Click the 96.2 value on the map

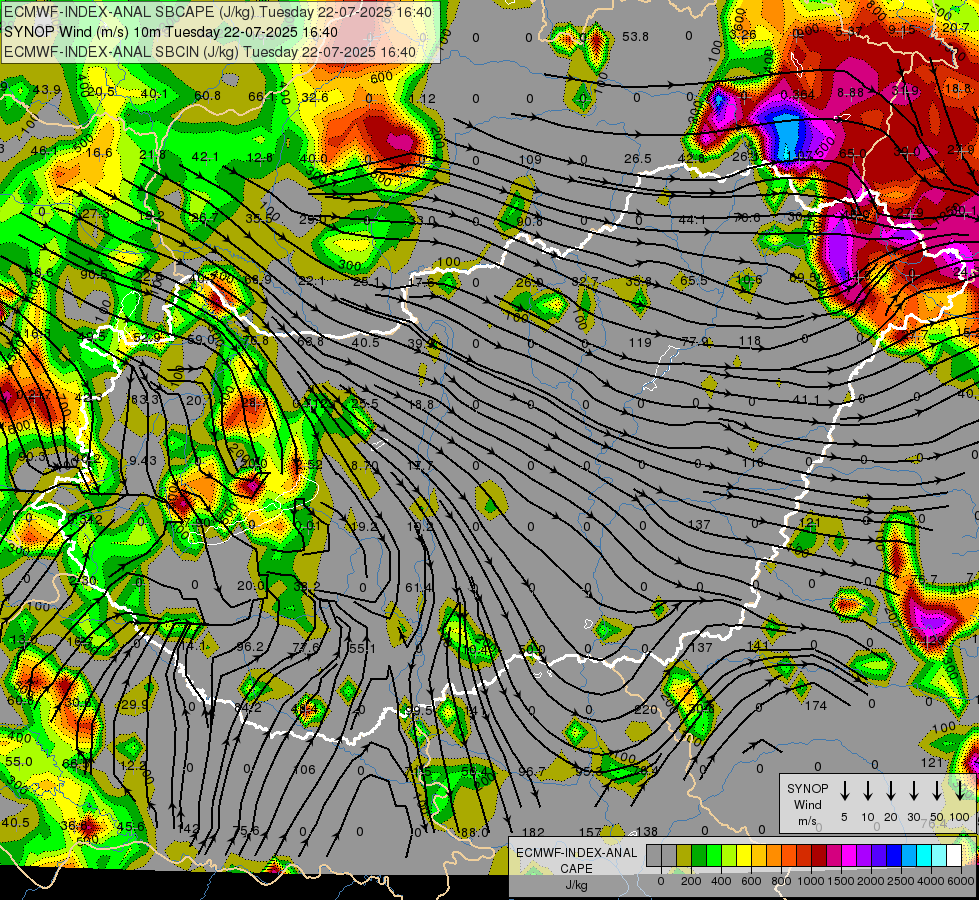pos(250,646)
